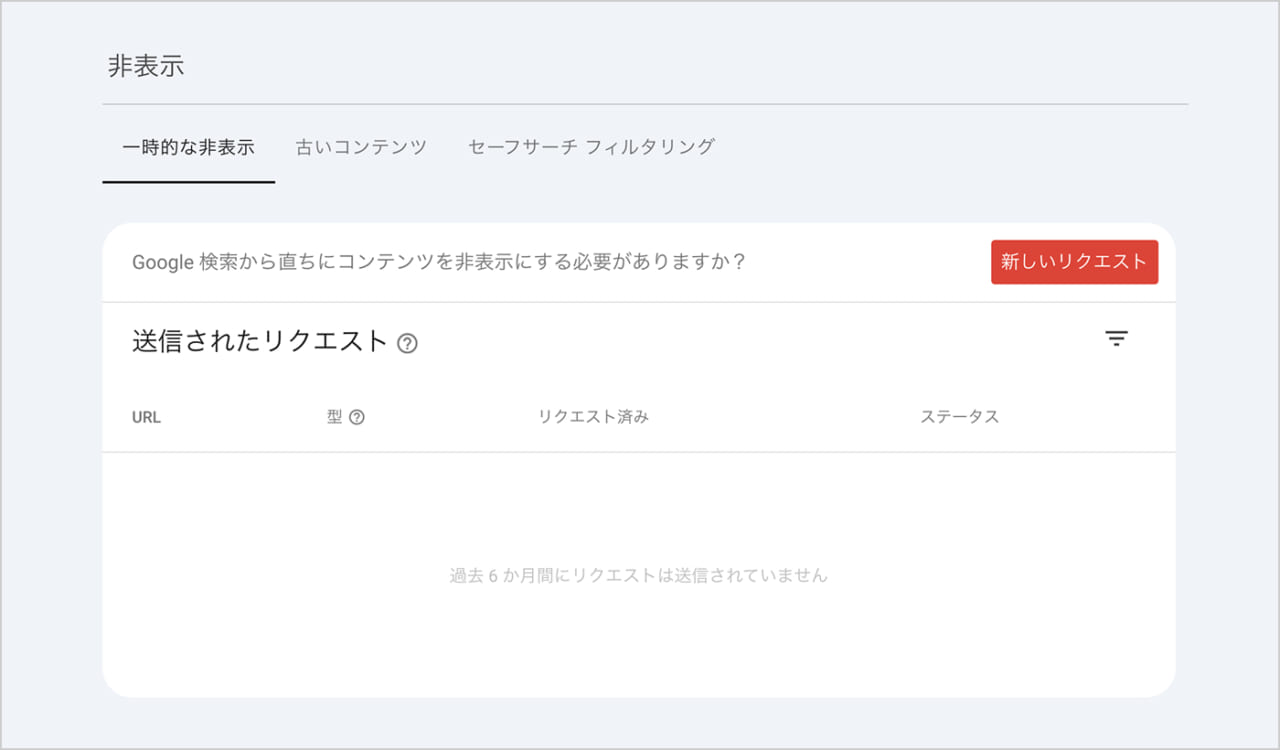This screenshot has height=750, width=1280.
Task: Switch to the 古いコンテンツ tab
Action: pyautogui.click(x=361, y=147)
